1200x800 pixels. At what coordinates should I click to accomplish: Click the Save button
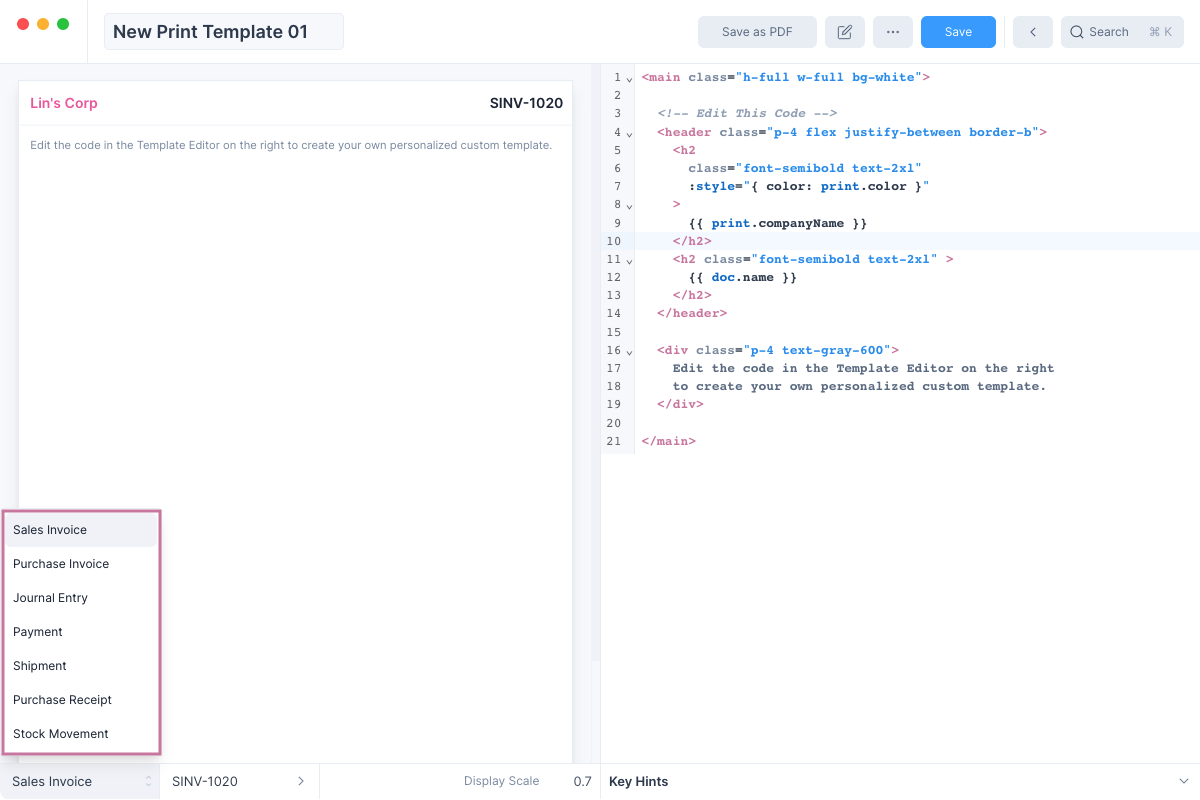[957, 32]
